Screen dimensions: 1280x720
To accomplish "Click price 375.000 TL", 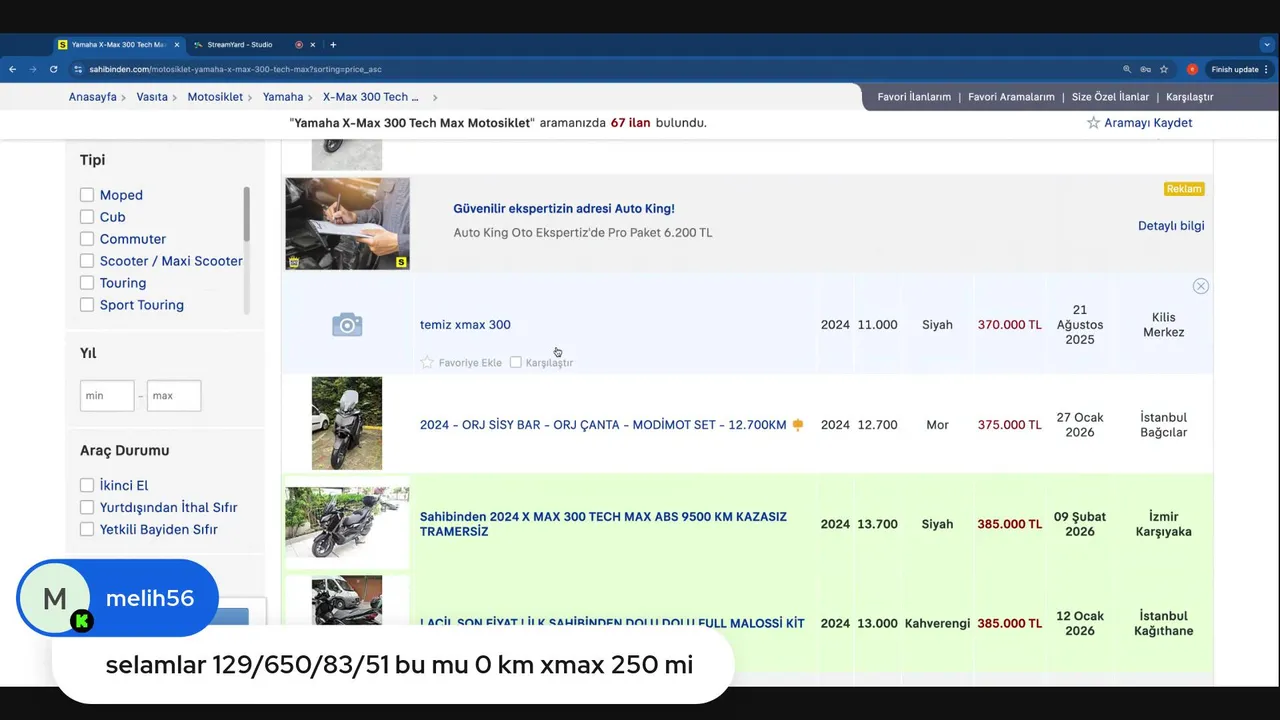I will click(x=1009, y=425).
